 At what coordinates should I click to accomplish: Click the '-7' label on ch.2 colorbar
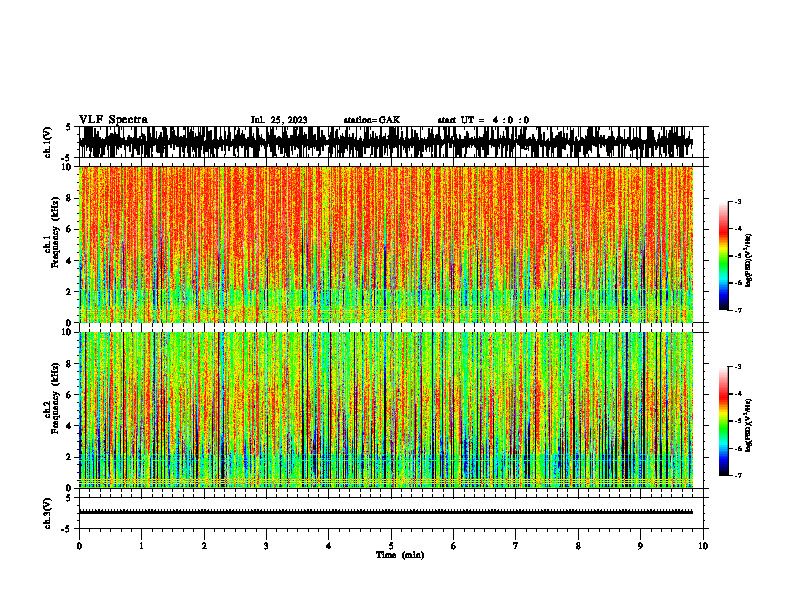tap(738, 476)
